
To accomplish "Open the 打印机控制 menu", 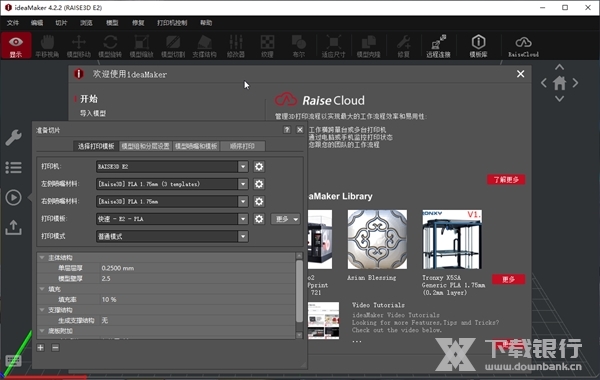I will 172,23.
